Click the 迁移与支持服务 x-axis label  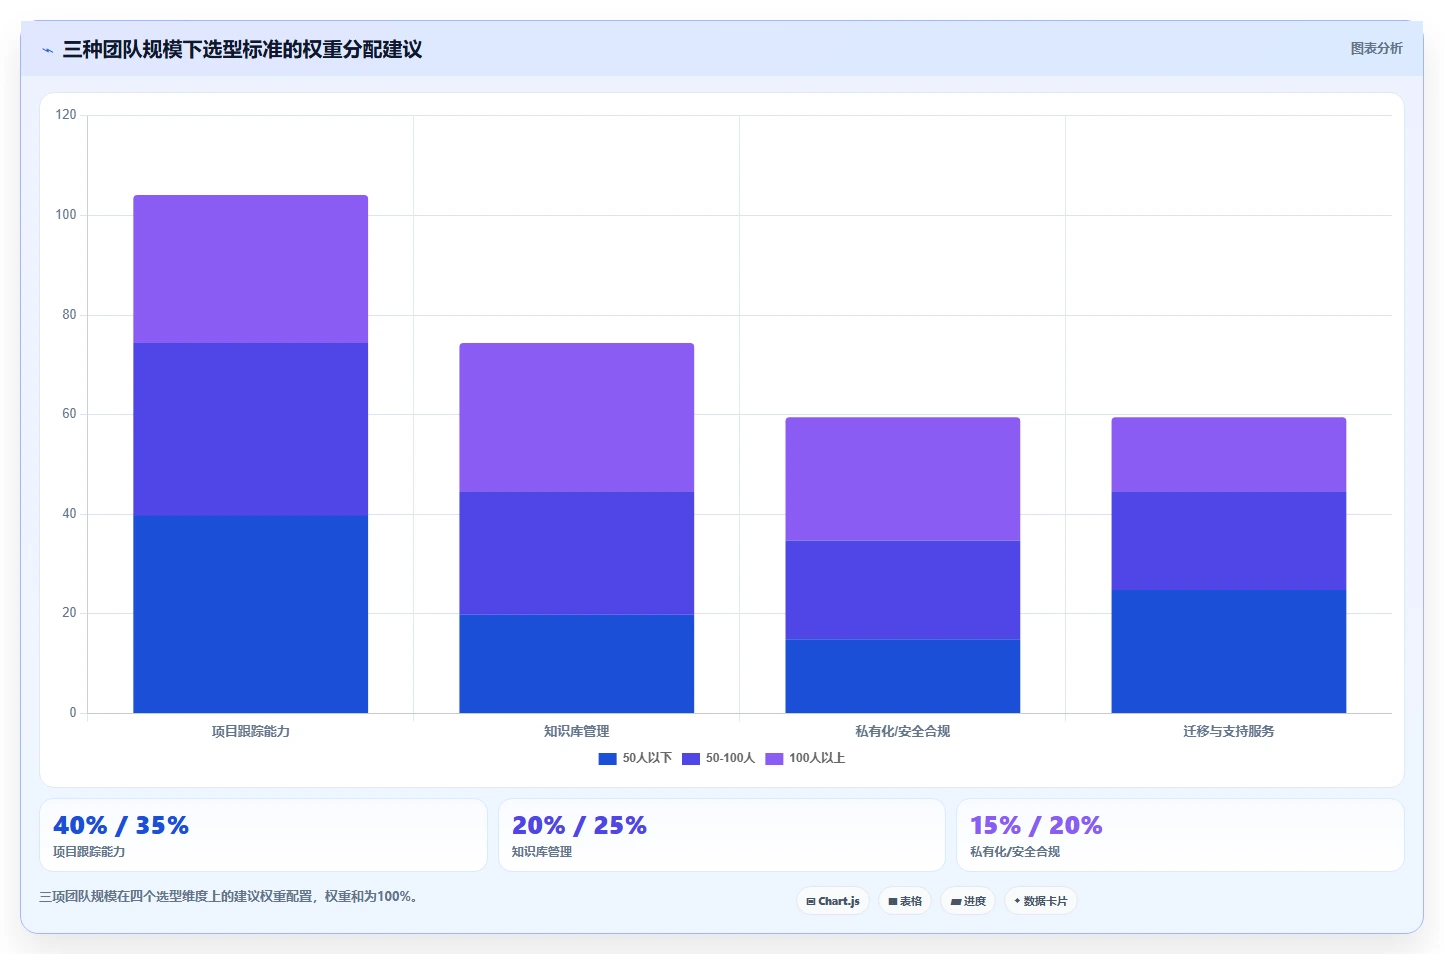coord(1229,731)
